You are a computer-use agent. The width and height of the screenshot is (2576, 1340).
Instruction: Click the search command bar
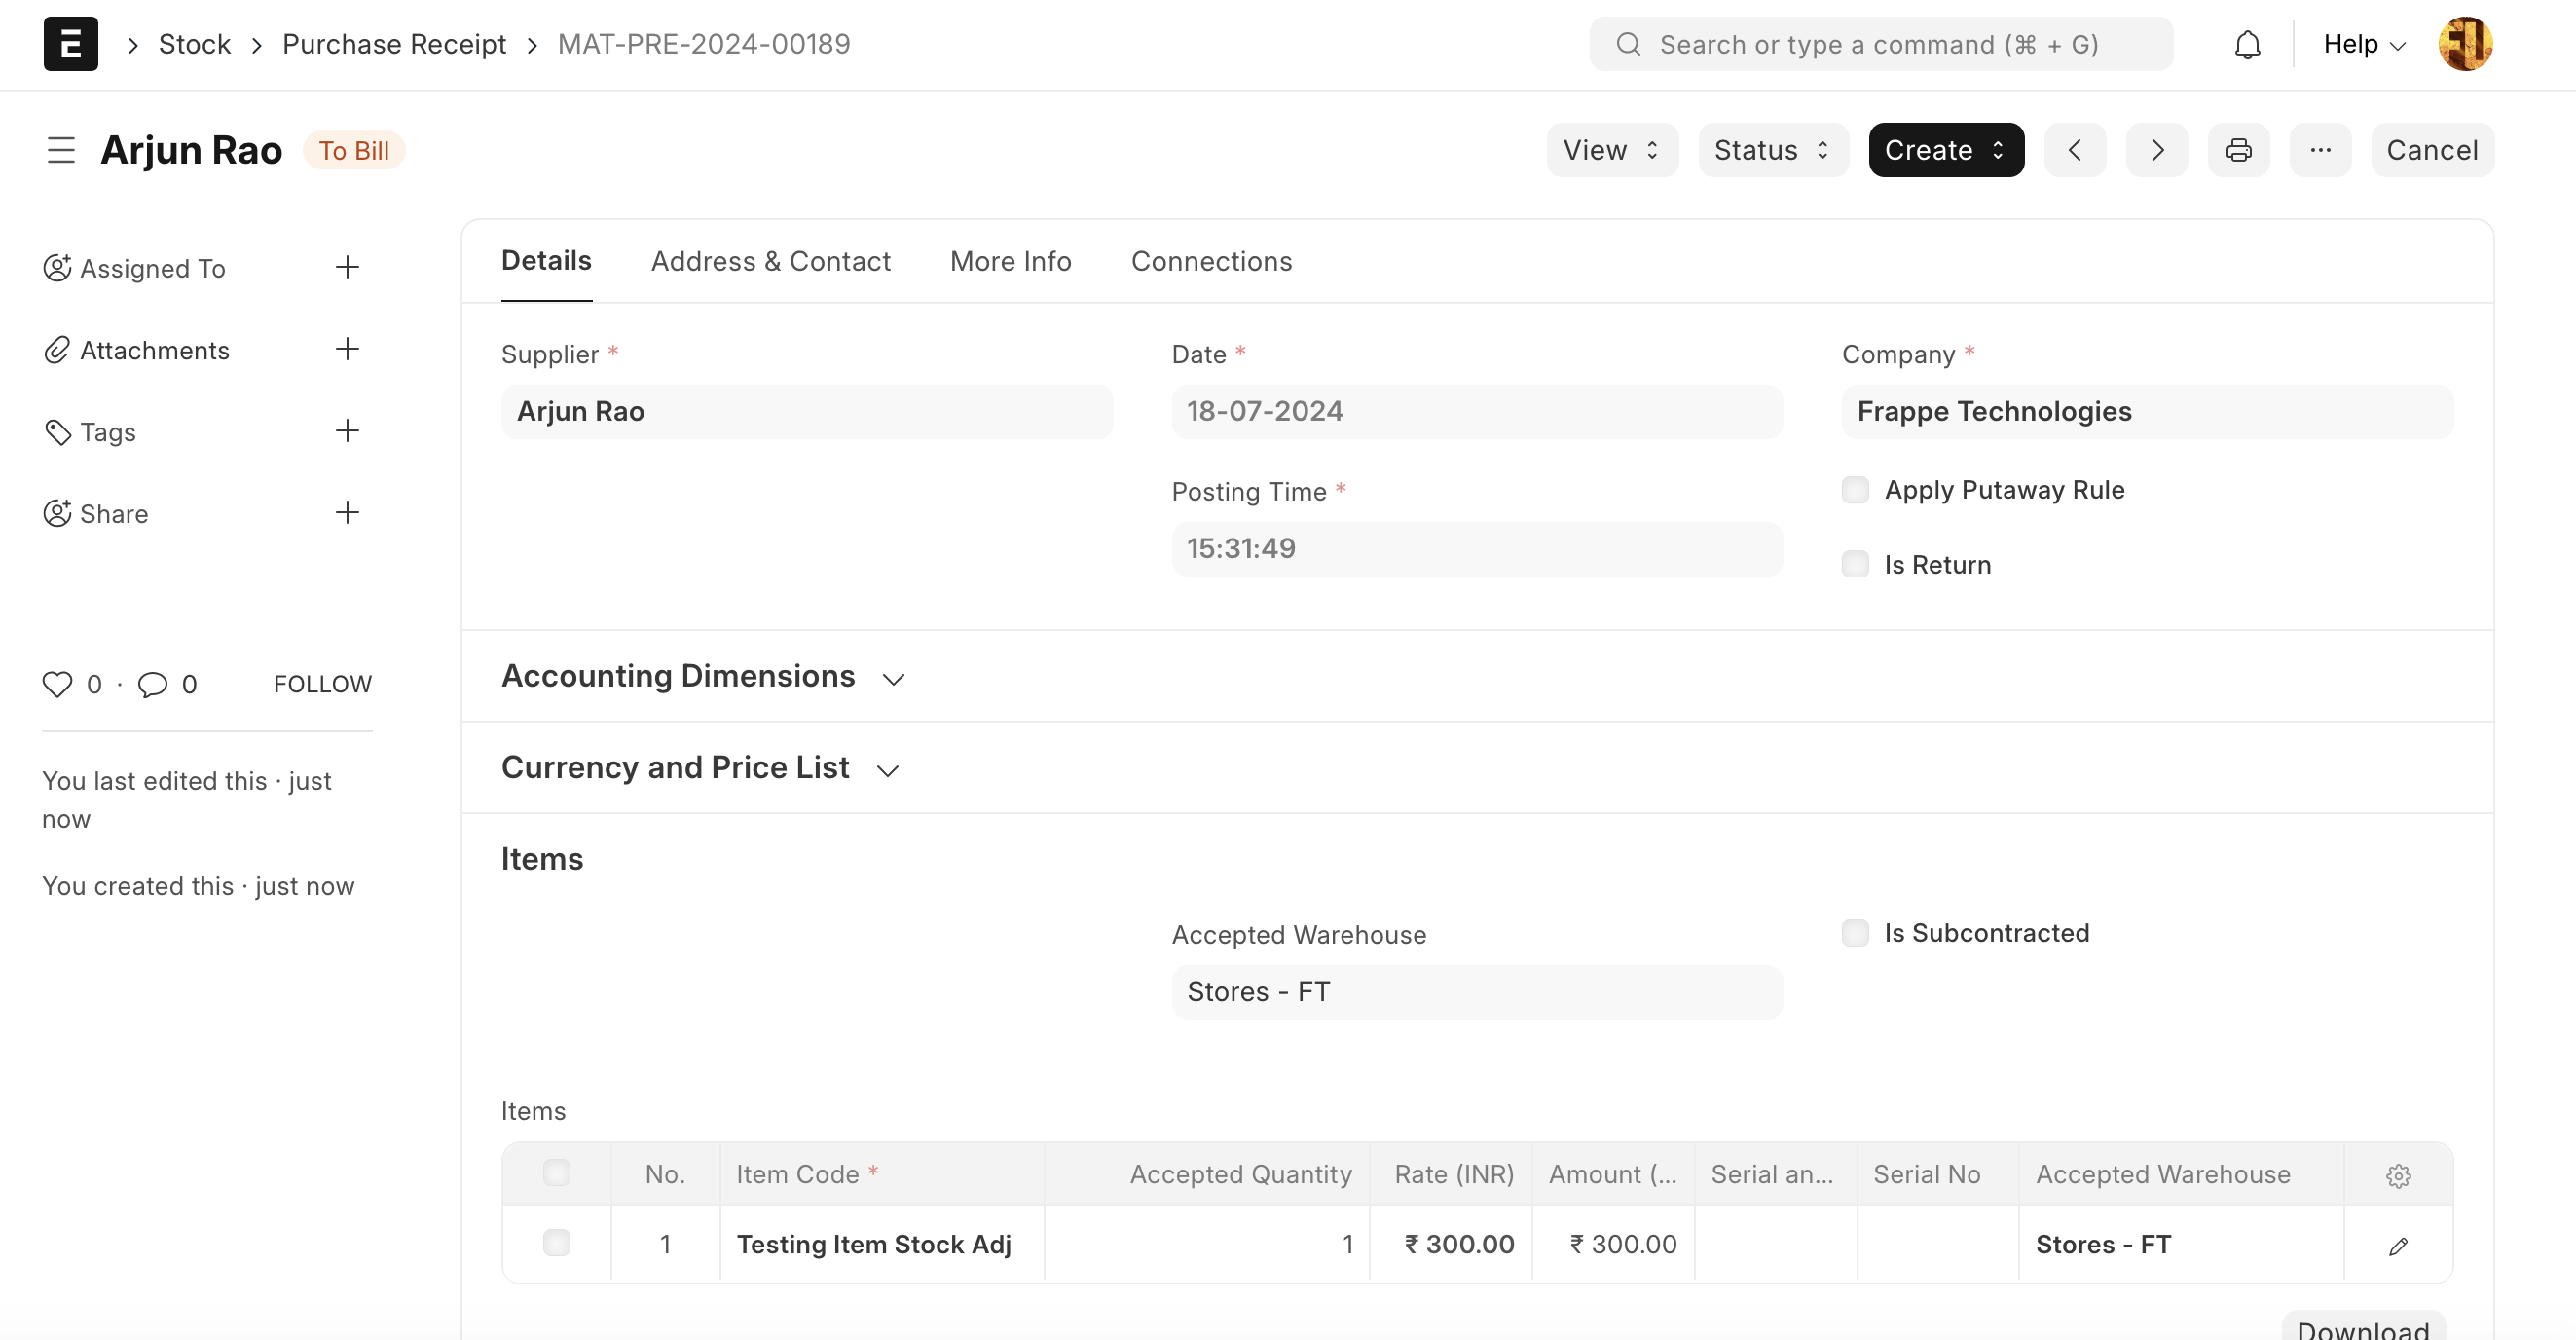click(1880, 45)
